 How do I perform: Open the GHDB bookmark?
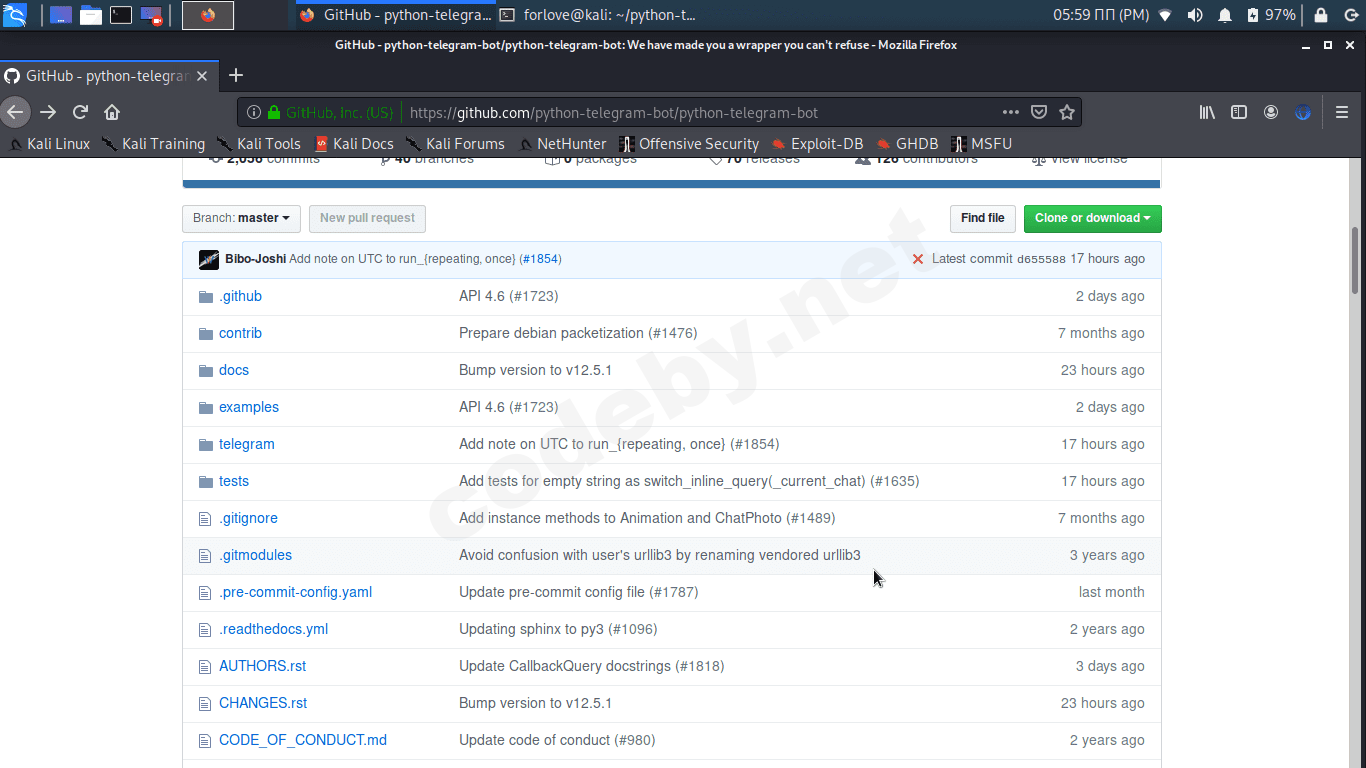click(907, 144)
